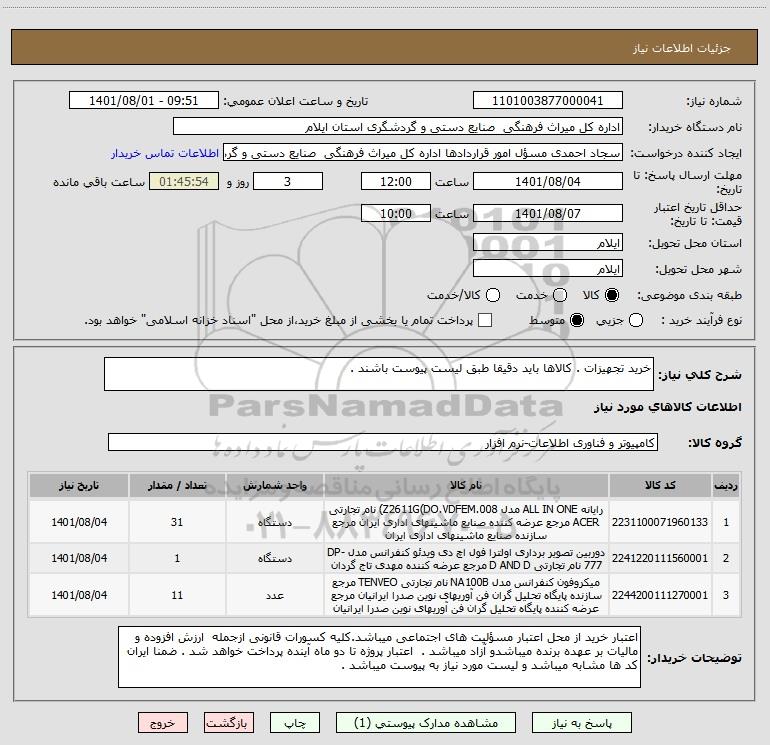Toggle the اسناد خزانه اسلامی payment checkbox

point(485,320)
